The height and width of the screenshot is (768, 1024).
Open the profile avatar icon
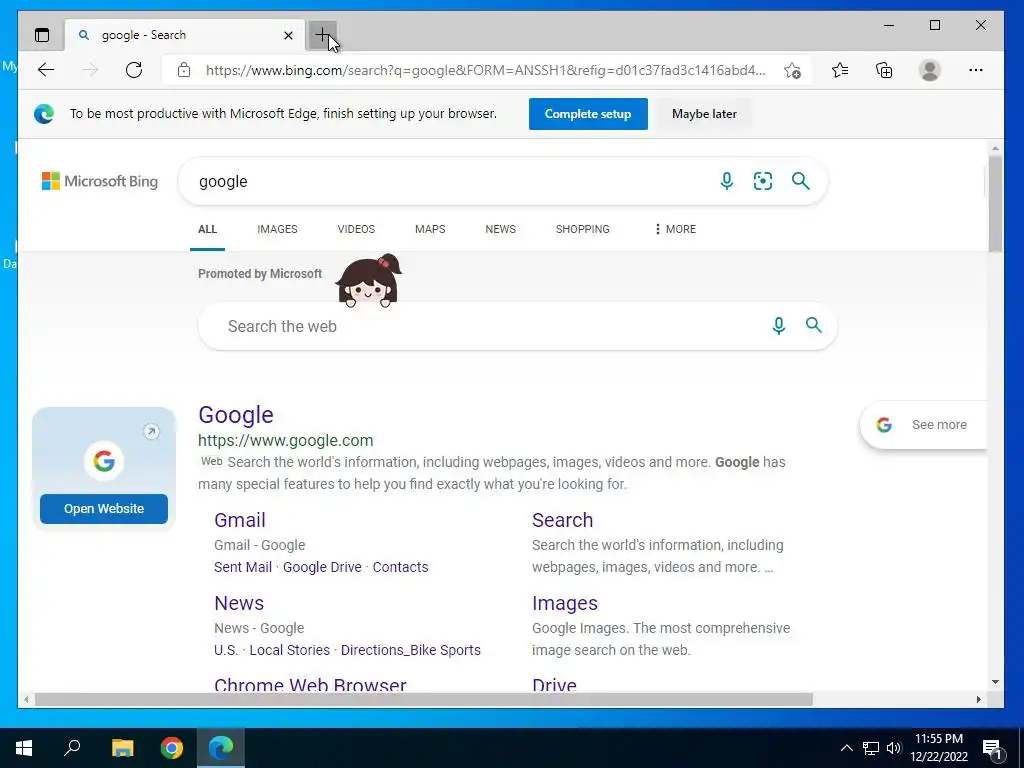pos(929,70)
